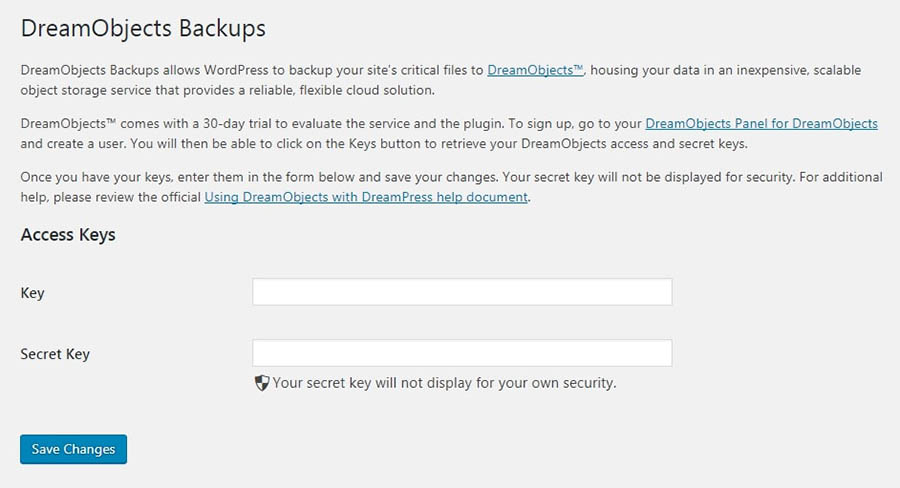Click the Secret Key field label
The height and width of the screenshot is (488, 900).
(x=55, y=354)
